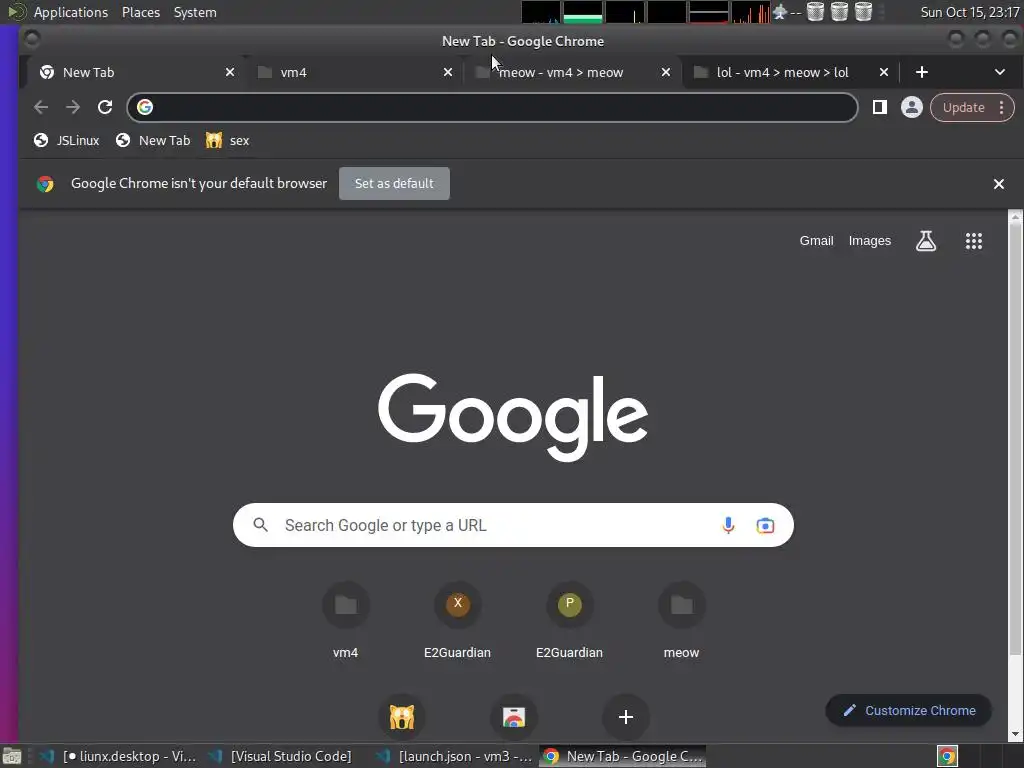Open the profile avatar menu
Viewport: 1024px width, 768px height.
click(912, 107)
